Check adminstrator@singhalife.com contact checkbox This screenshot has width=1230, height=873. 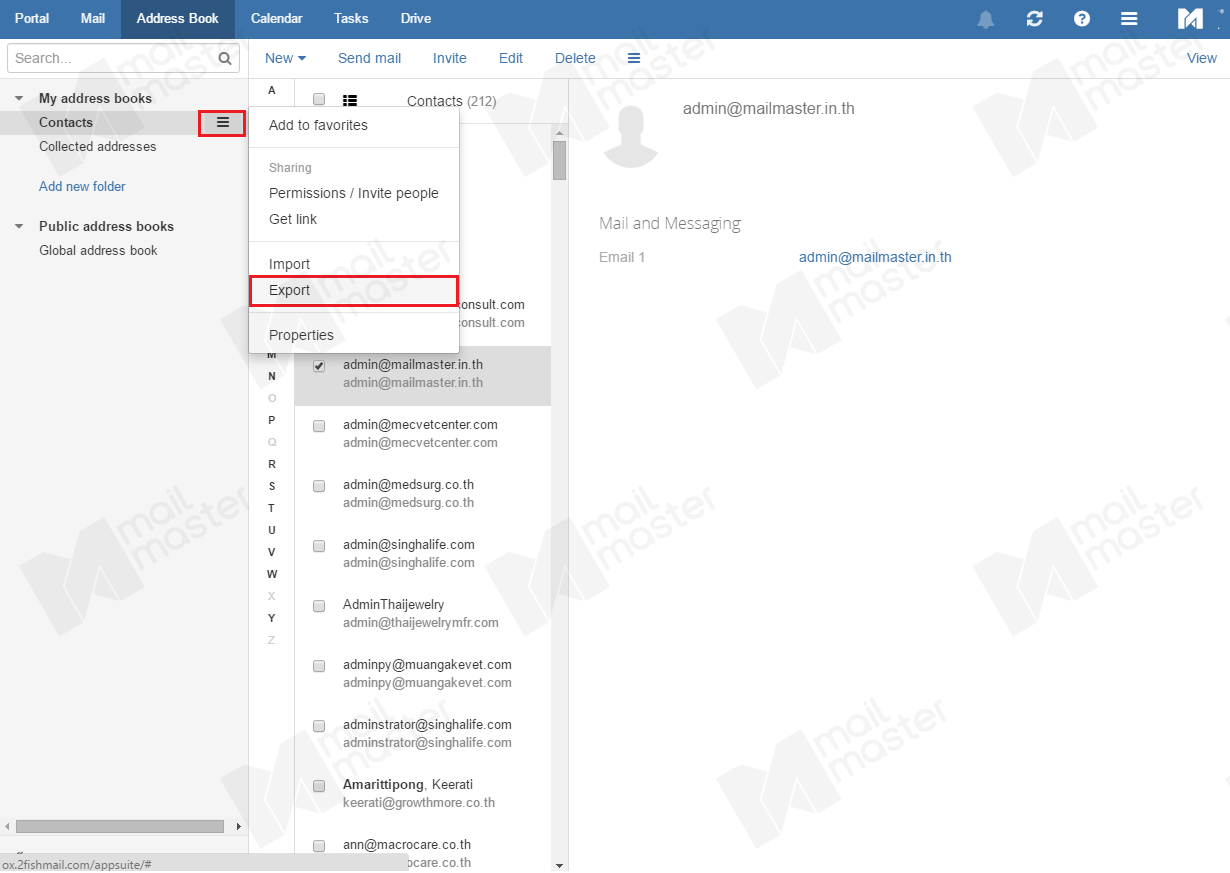(x=319, y=726)
